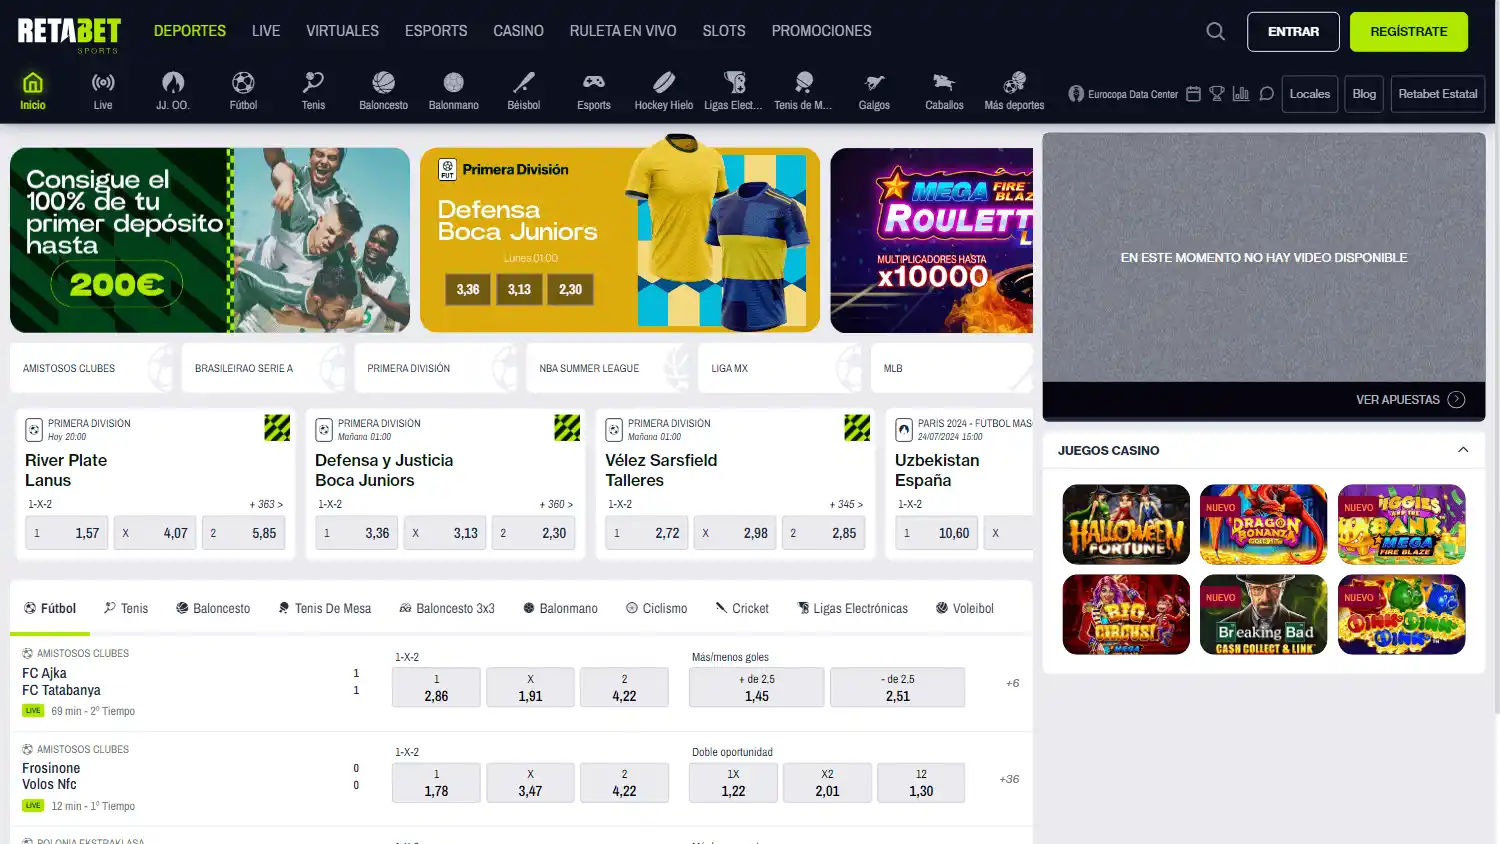Open Breaking Bad casino game
1500x844 pixels.
tap(1264, 614)
